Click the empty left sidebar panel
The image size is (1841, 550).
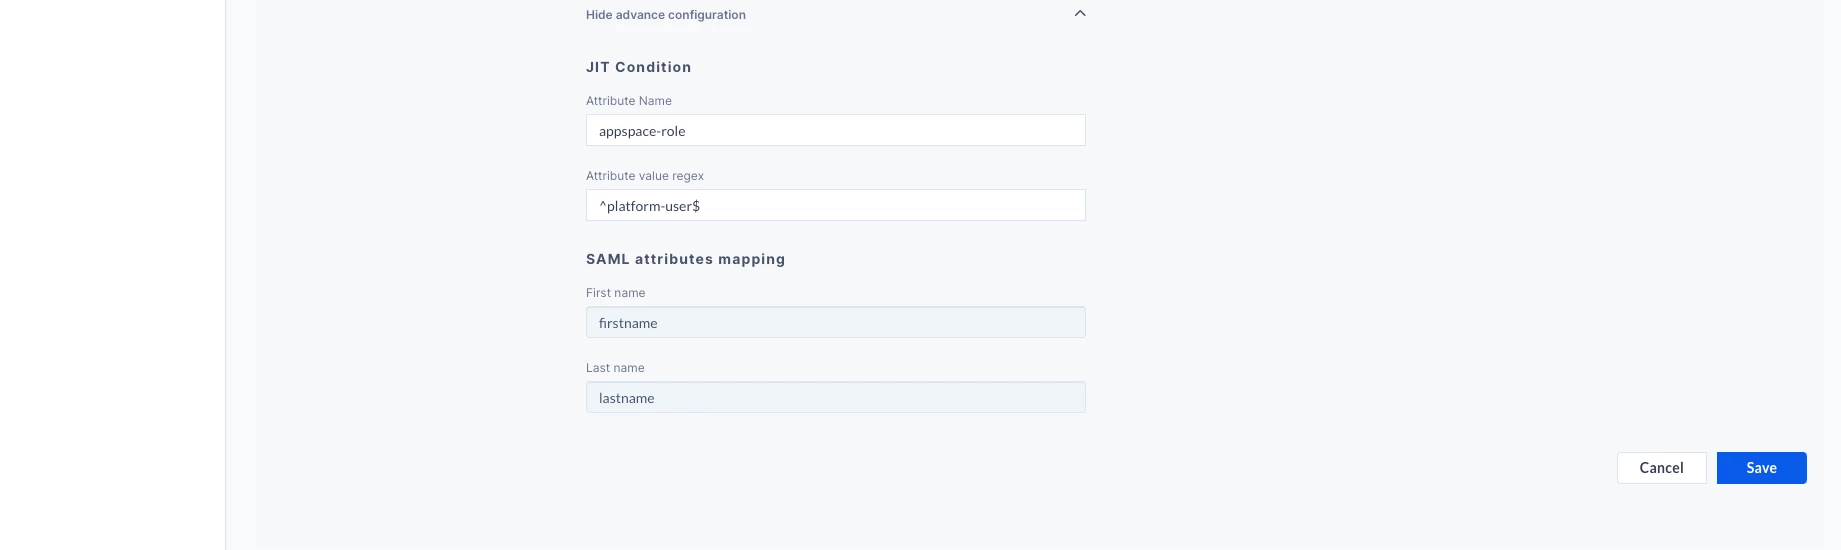tap(112, 275)
